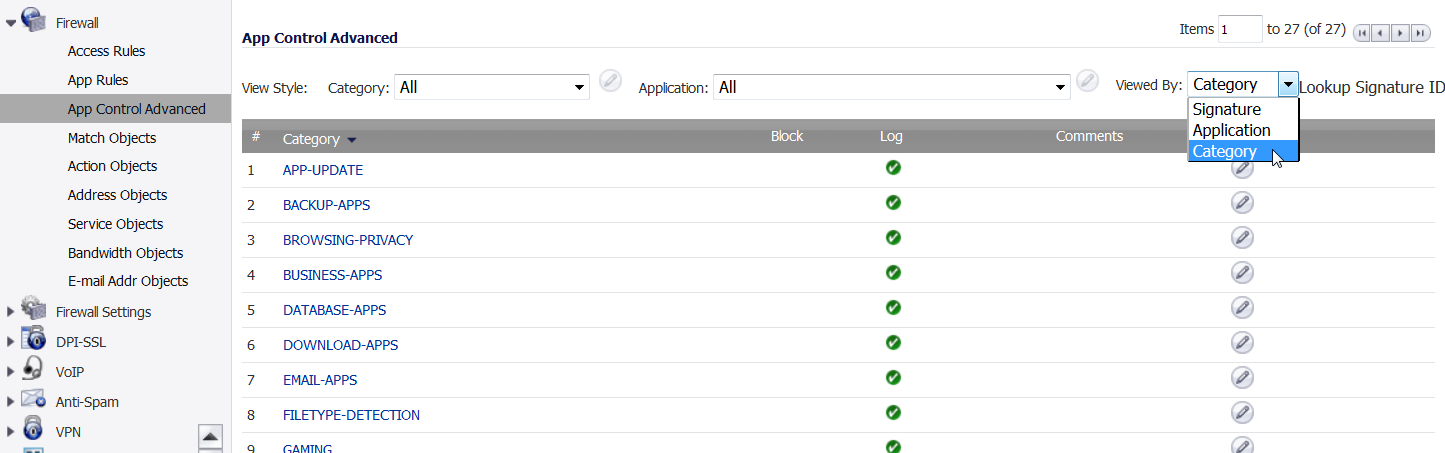Edit the EMAIL-APPS category row
The image size is (1445, 453).
pyautogui.click(x=1242, y=378)
